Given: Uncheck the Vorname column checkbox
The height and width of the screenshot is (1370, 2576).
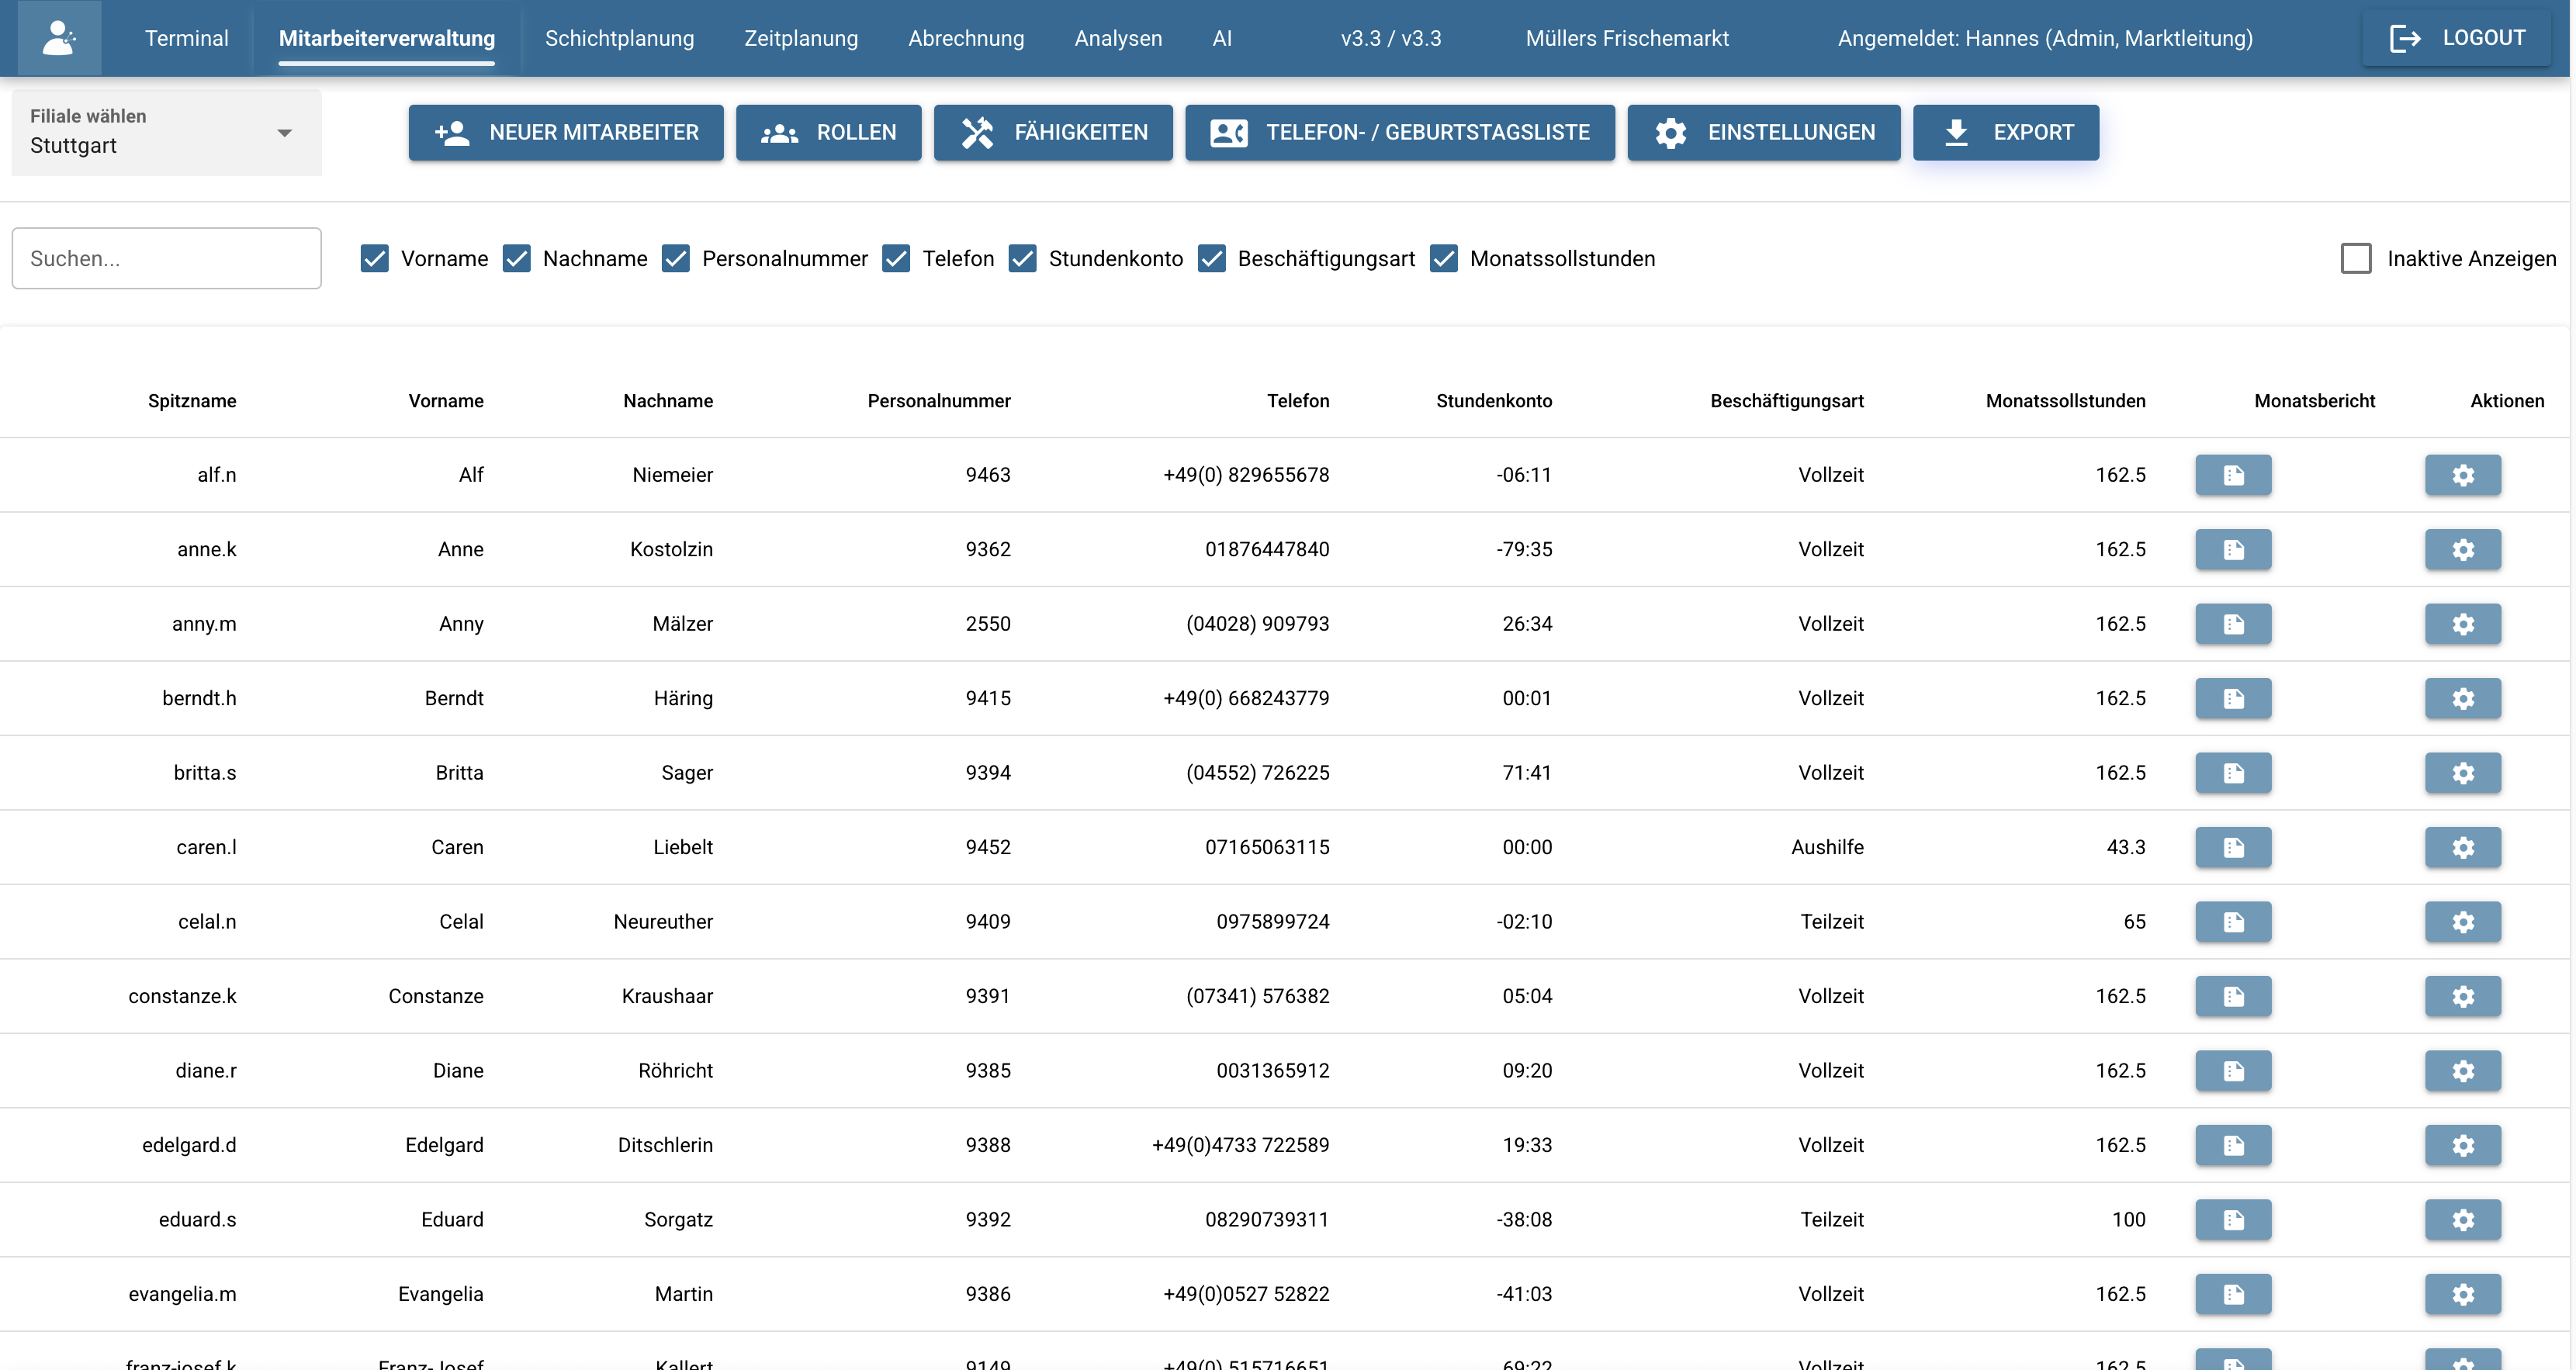Looking at the screenshot, I should pos(375,259).
